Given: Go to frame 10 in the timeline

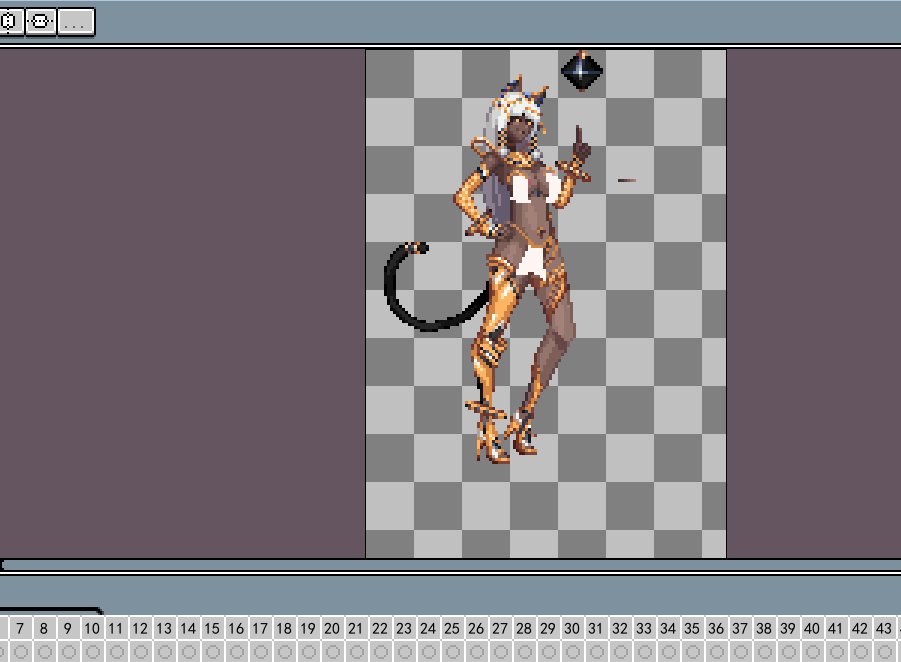Looking at the screenshot, I should (92, 628).
